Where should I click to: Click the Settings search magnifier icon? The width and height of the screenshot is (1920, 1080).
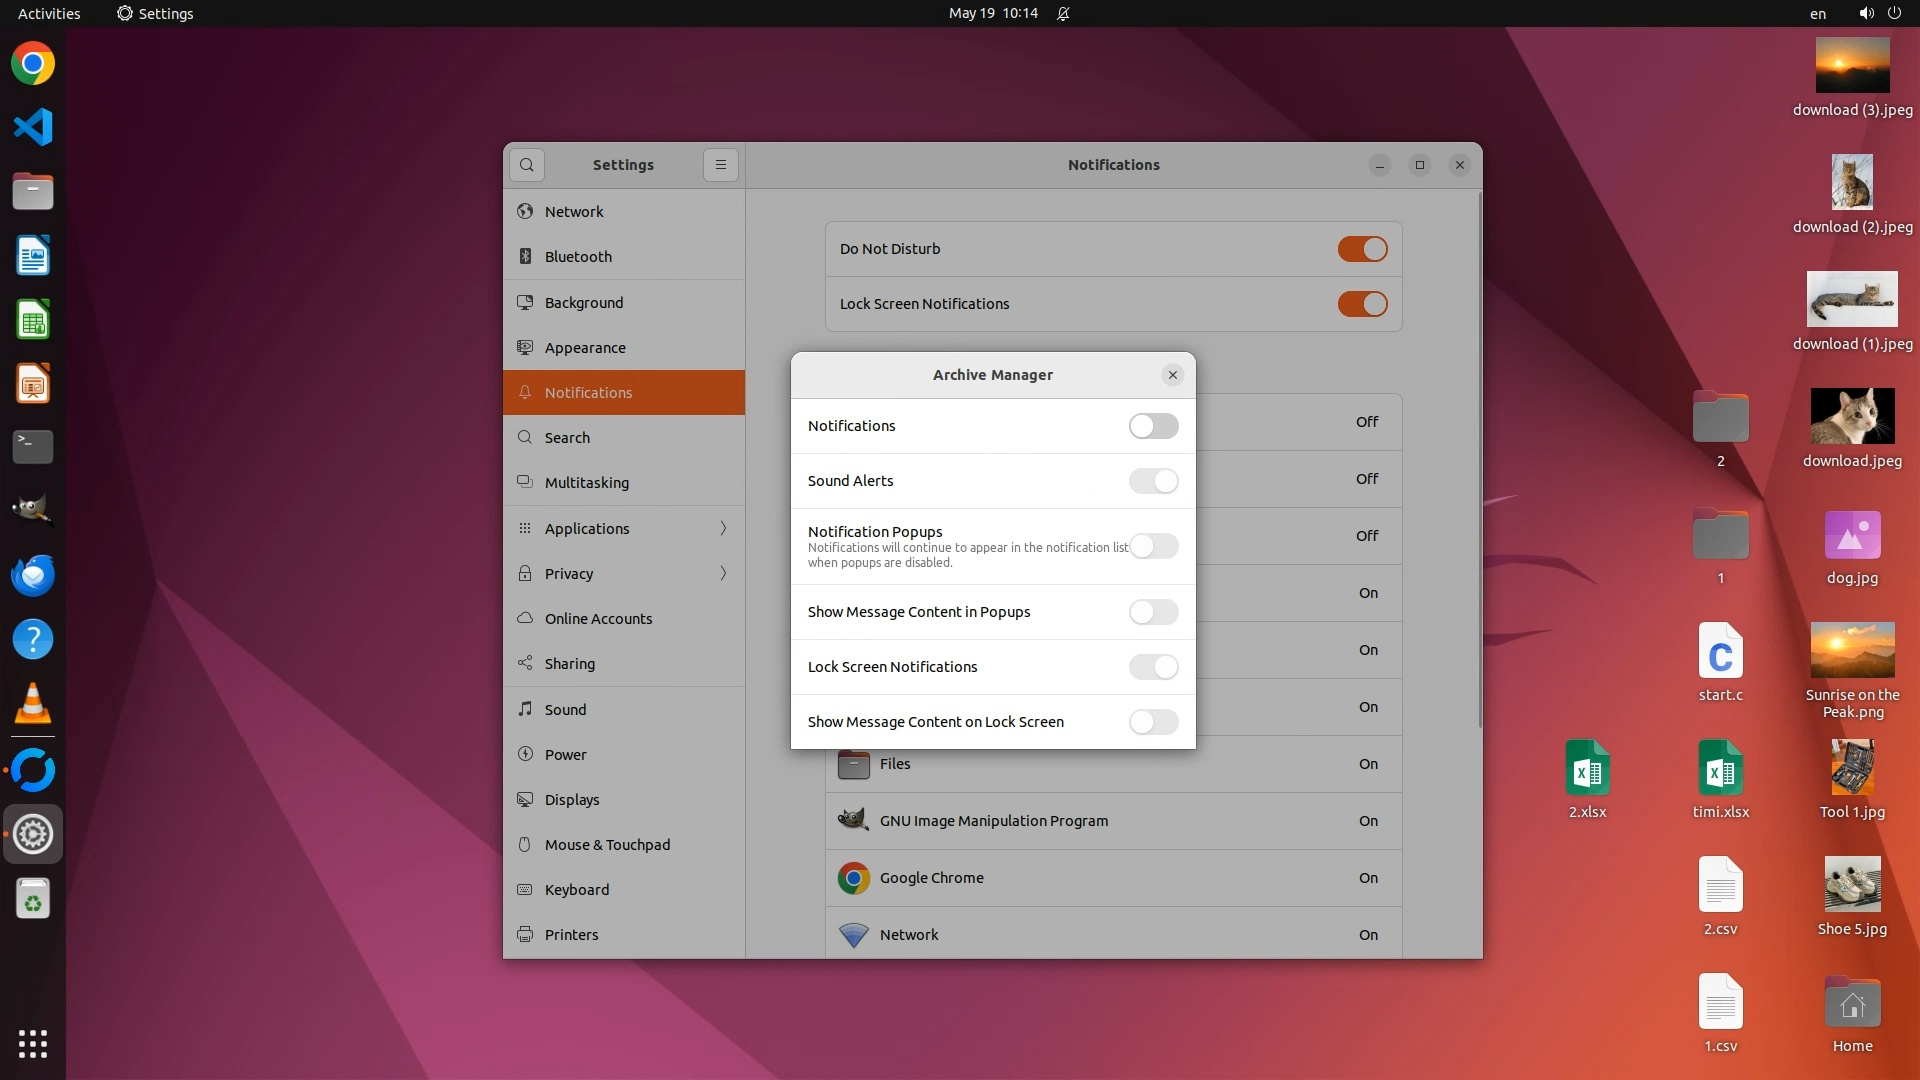click(x=527, y=165)
